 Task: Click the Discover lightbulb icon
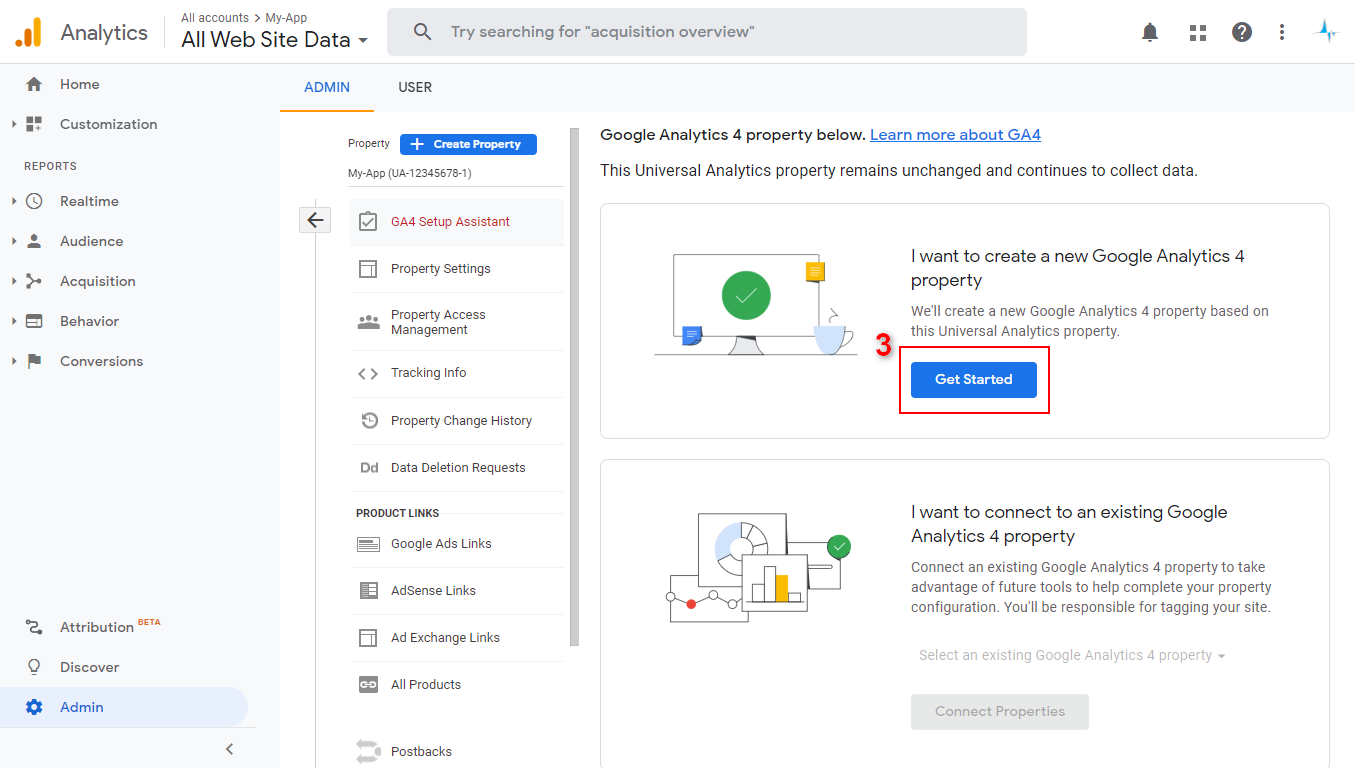pos(34,667)
